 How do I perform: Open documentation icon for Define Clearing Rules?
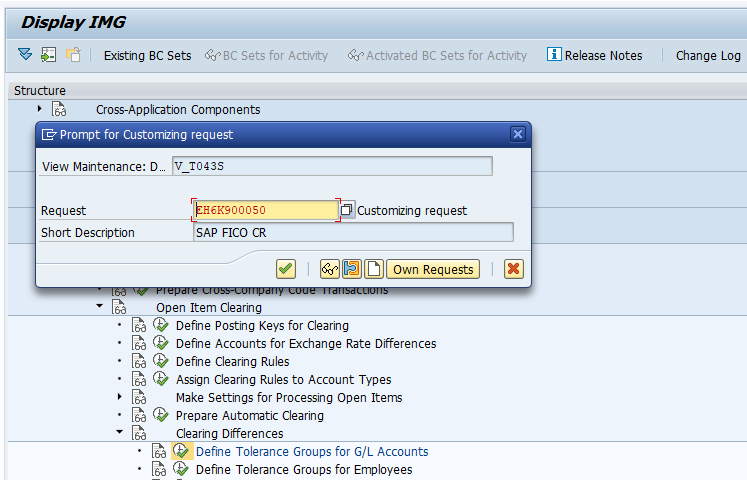[139, 361]
